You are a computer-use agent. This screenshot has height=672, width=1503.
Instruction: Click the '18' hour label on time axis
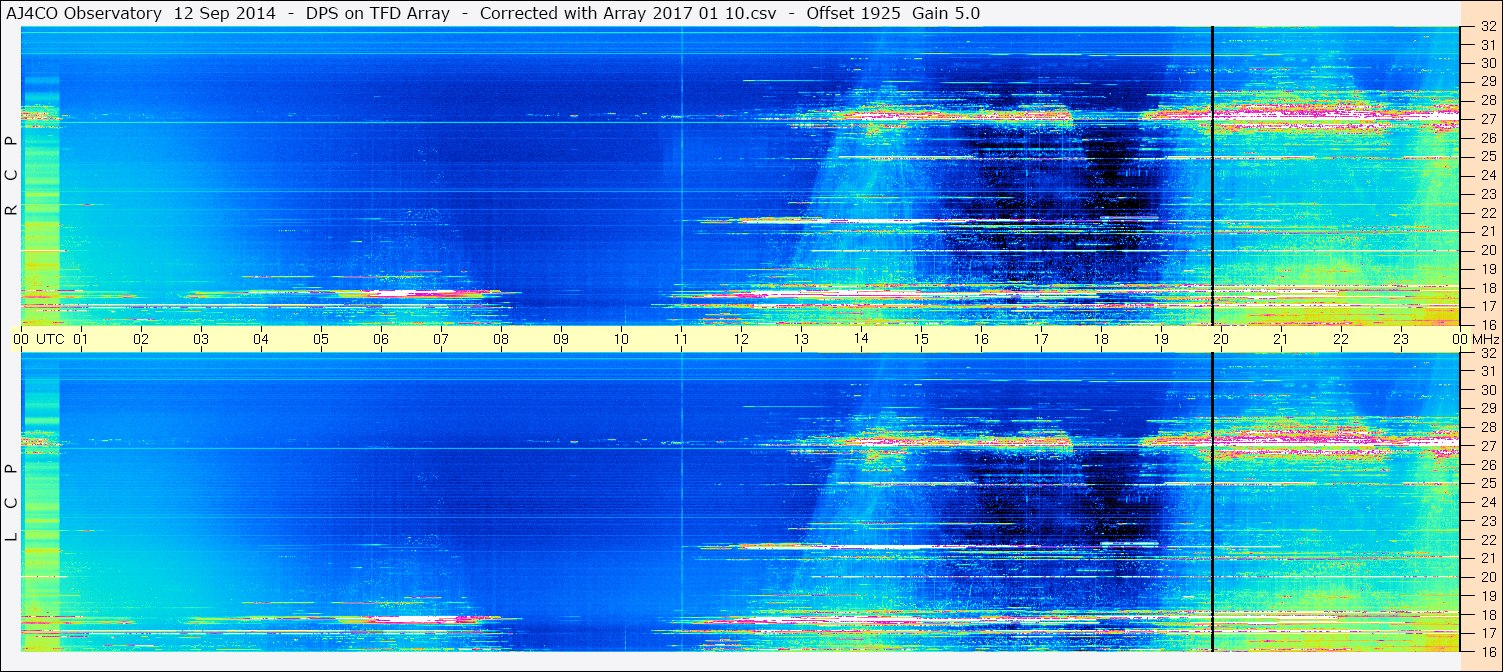(1101, 339)
